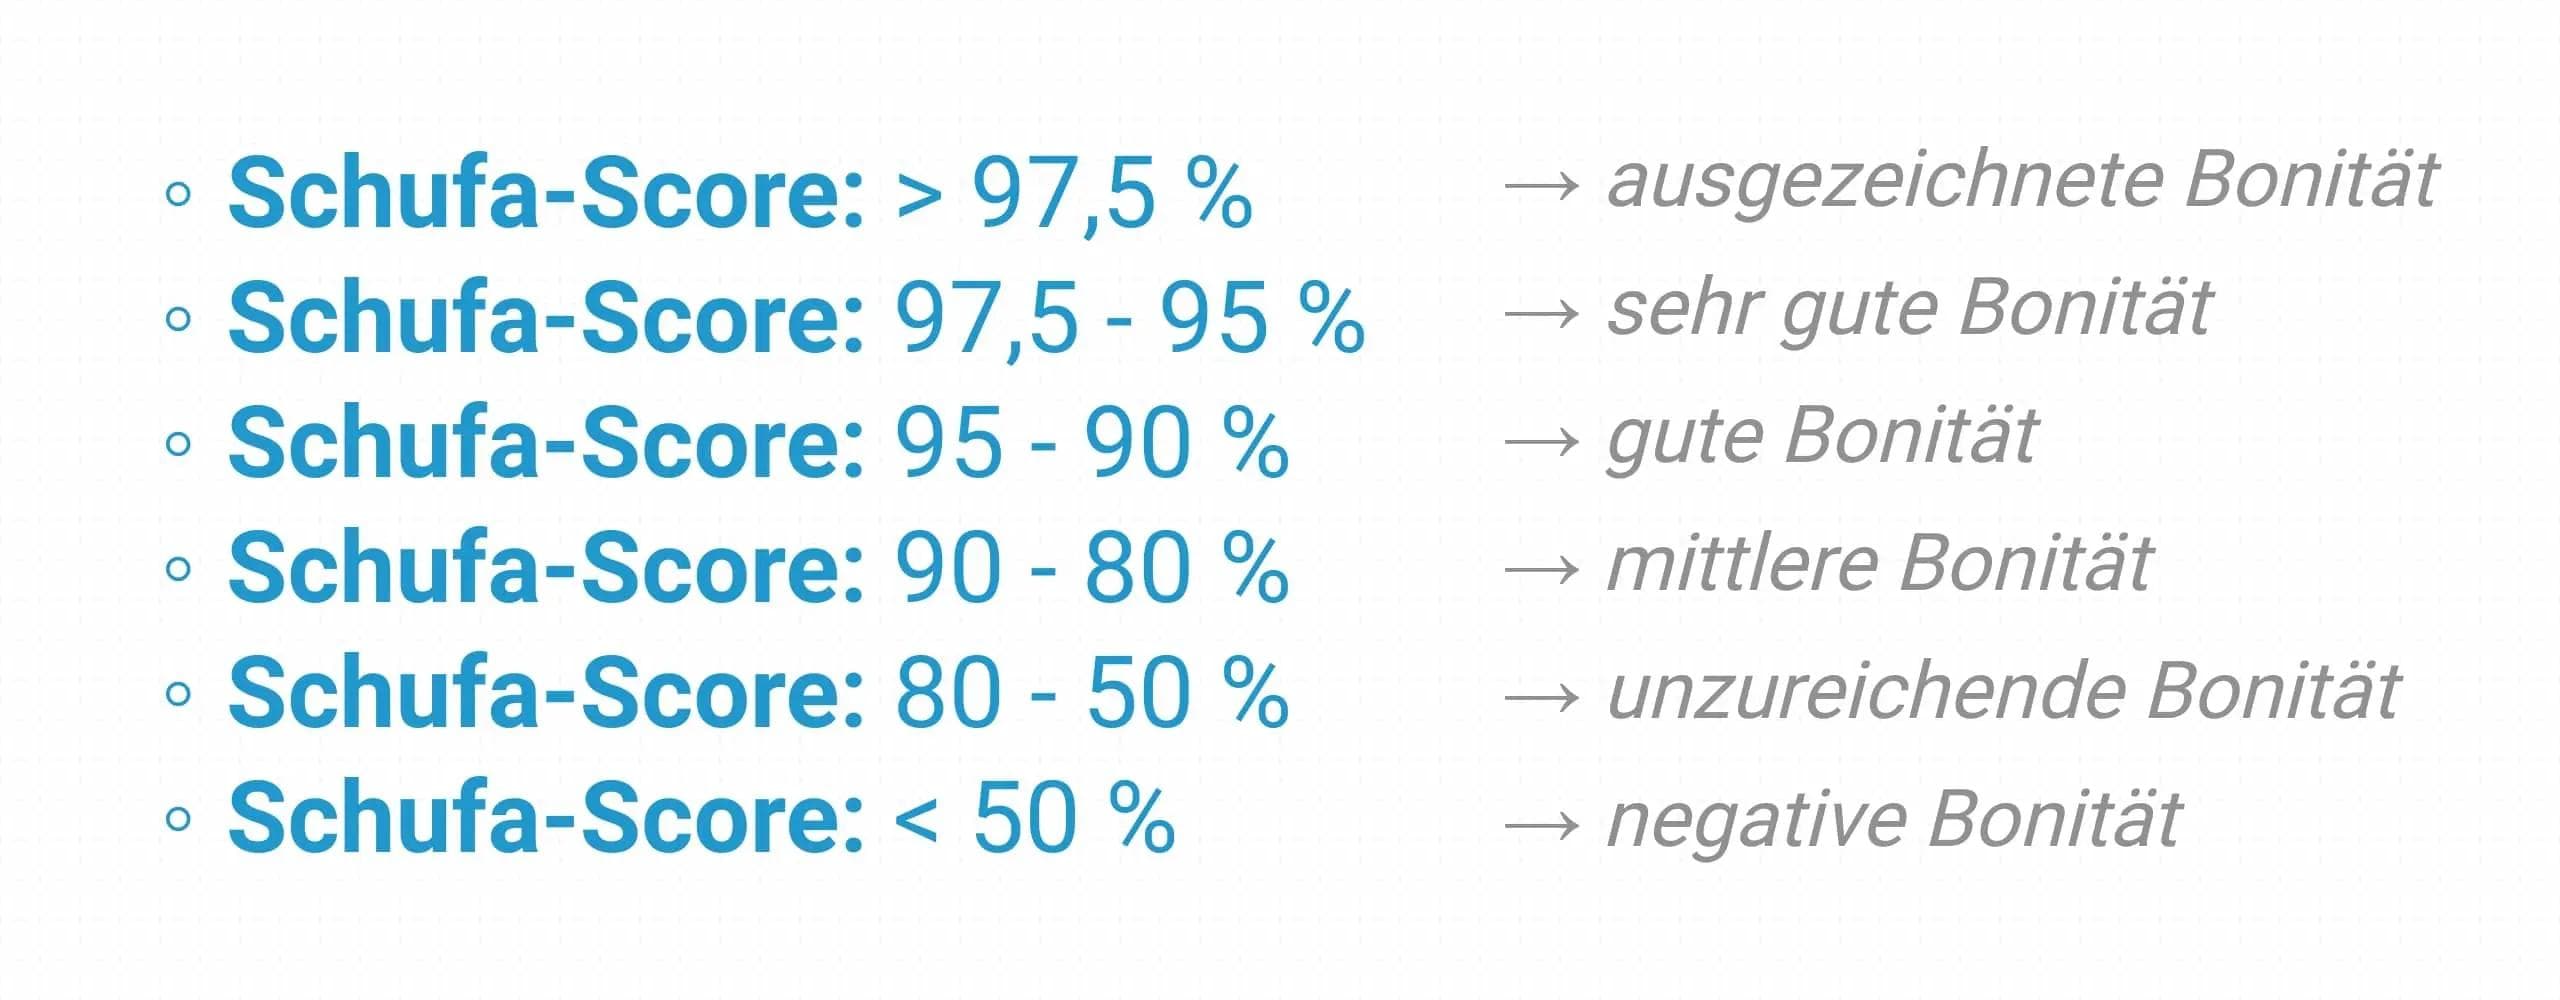The height and width of the screenshot is (1000, 2560).
Task: Click the arrow before gute Bonität
Action: tap(1541, 442)
